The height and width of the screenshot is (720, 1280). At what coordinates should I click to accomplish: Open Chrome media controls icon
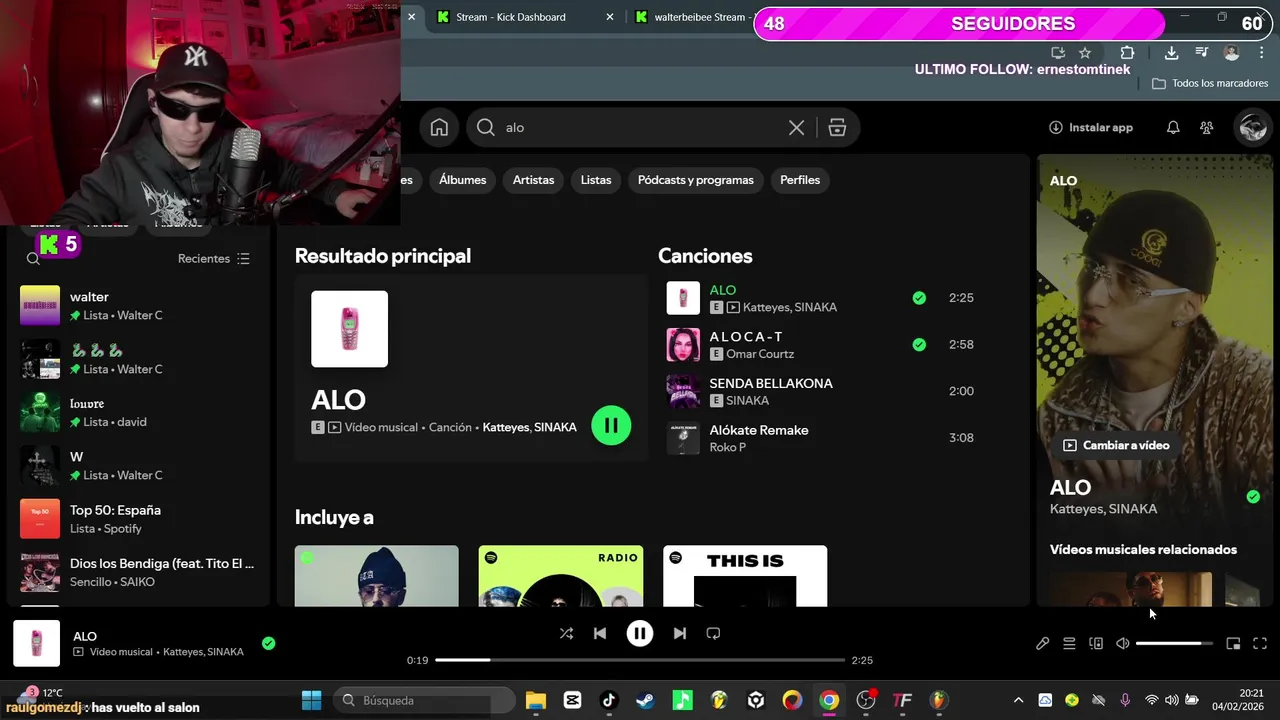pos(1202,53)
